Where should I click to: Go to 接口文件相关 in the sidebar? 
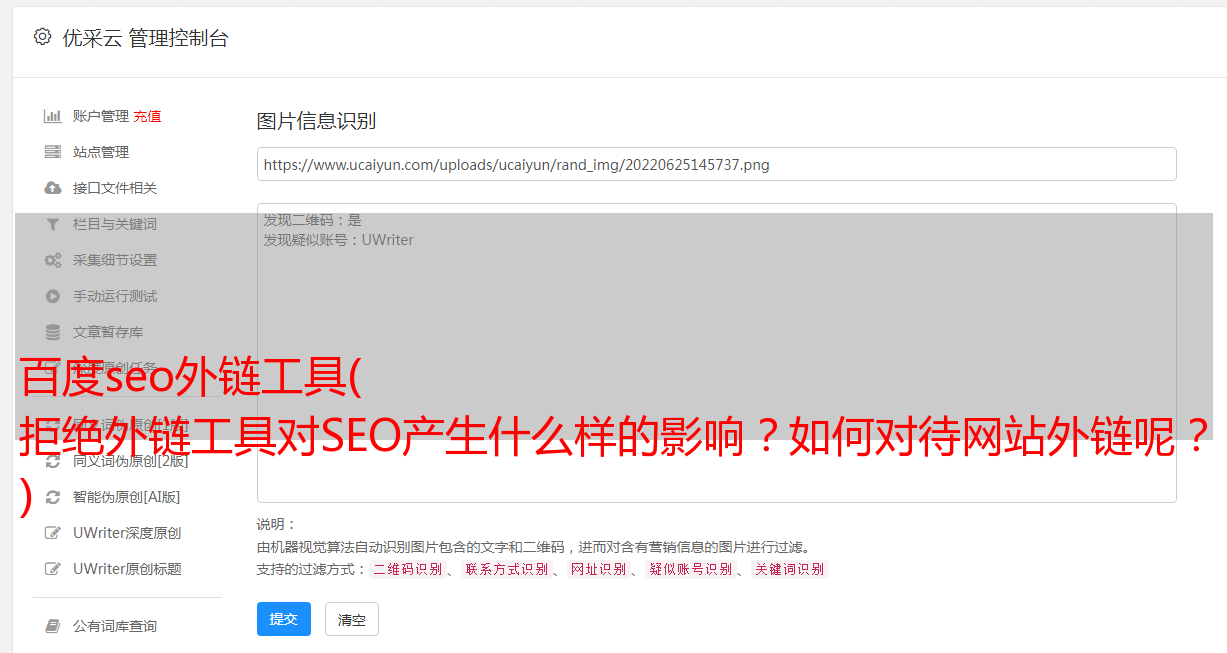(x=115, y=188)
